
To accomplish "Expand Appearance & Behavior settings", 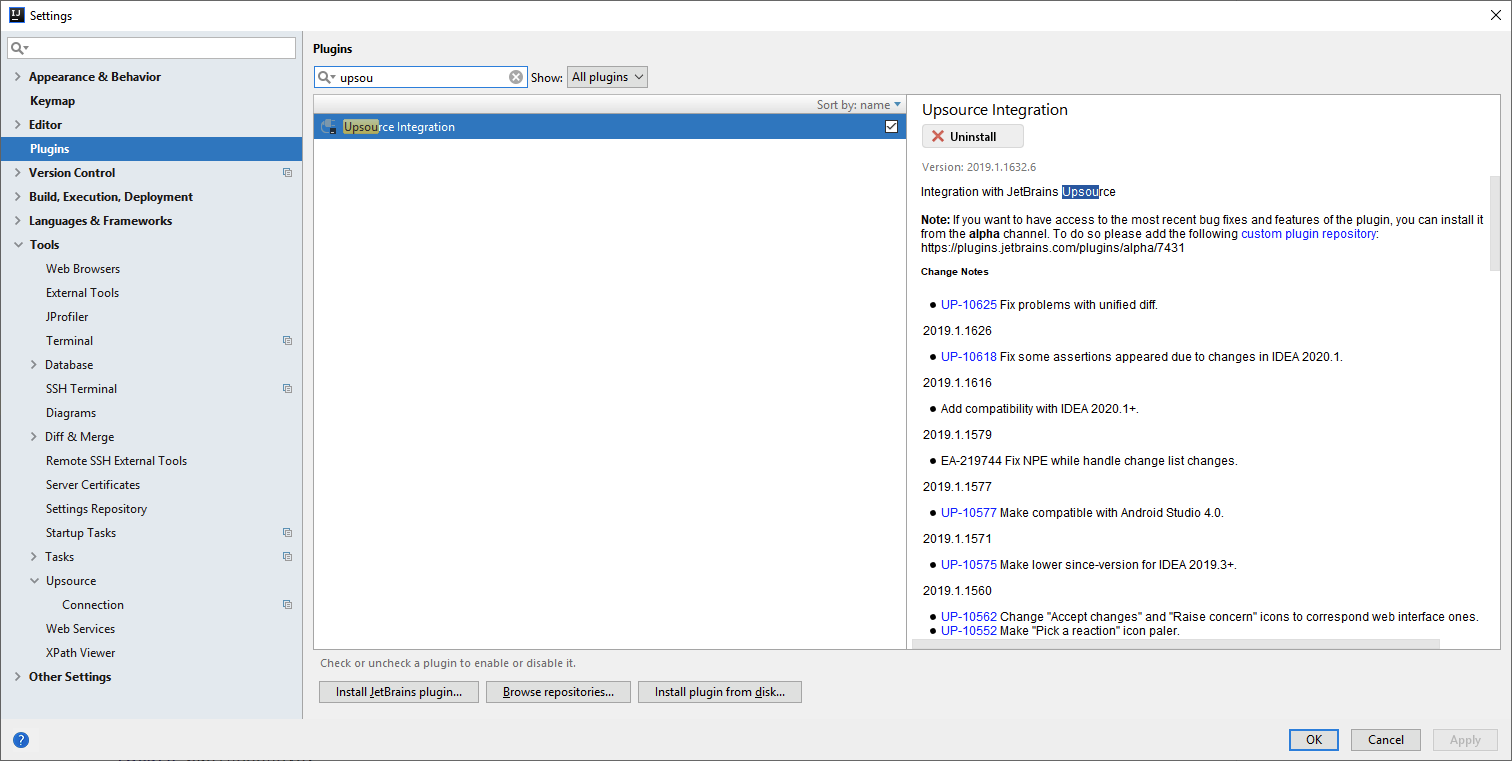I will [x=17, y=77].
